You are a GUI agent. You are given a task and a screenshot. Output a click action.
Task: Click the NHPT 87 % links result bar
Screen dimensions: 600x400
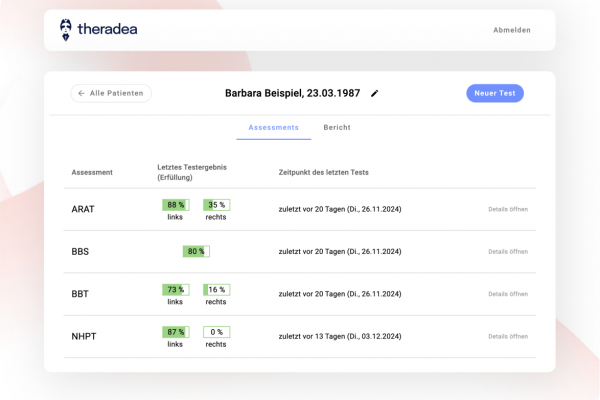pyautogui.click(x=175, y=331)
